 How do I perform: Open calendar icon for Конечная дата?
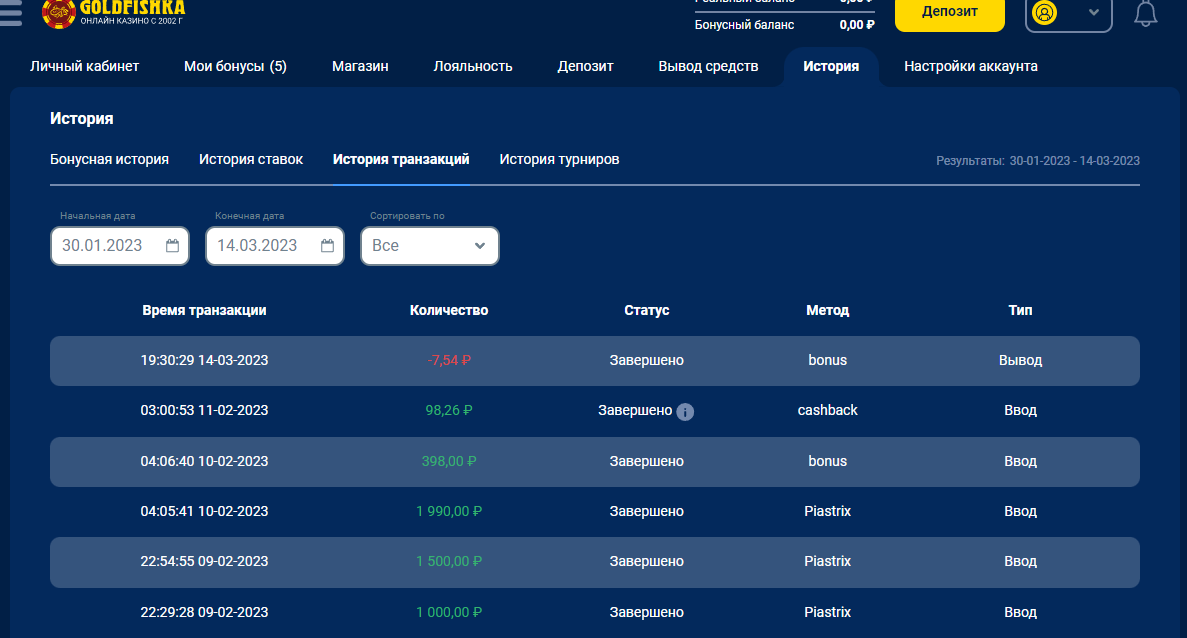pos(327,246)
